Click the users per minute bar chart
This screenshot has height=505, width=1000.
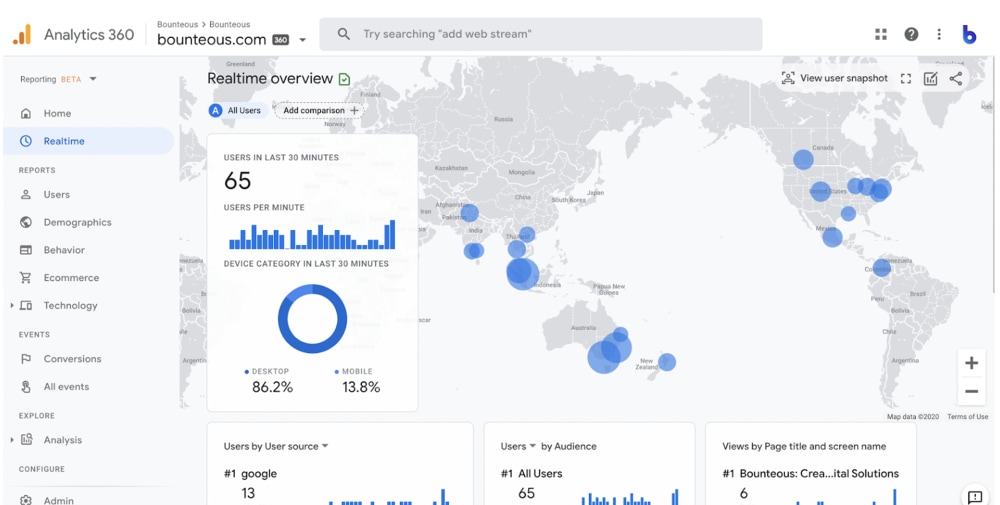[x=312, y=234]
